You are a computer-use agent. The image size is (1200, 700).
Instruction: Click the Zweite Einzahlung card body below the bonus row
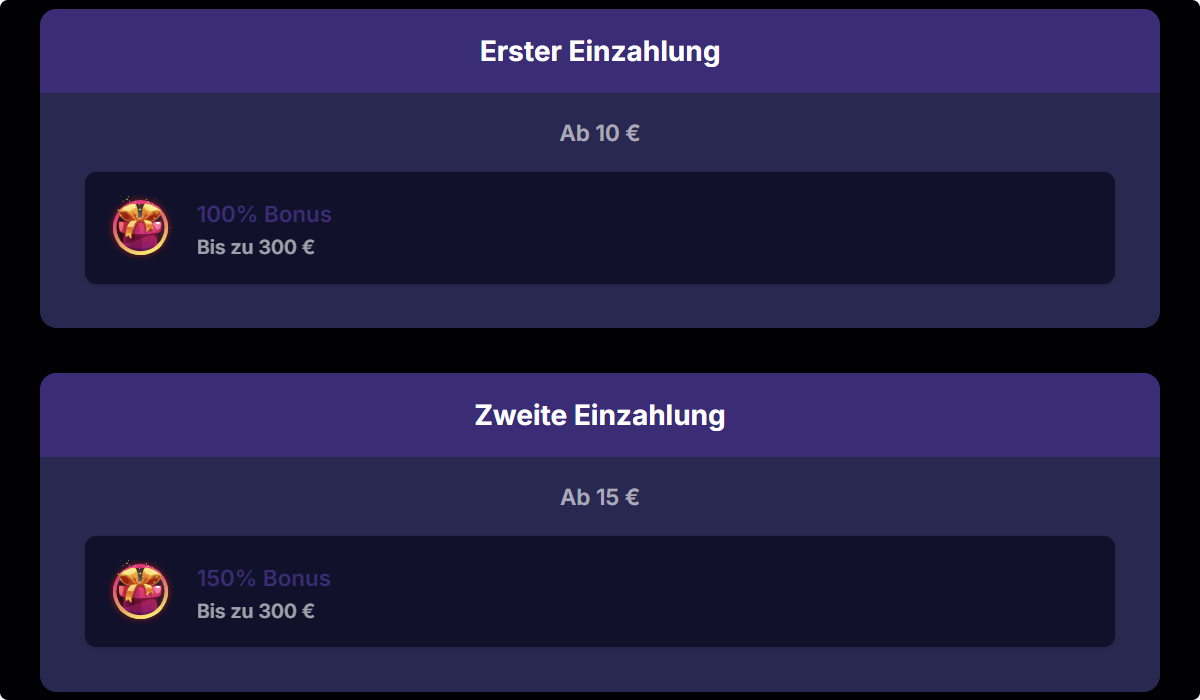tap(600, 669)
